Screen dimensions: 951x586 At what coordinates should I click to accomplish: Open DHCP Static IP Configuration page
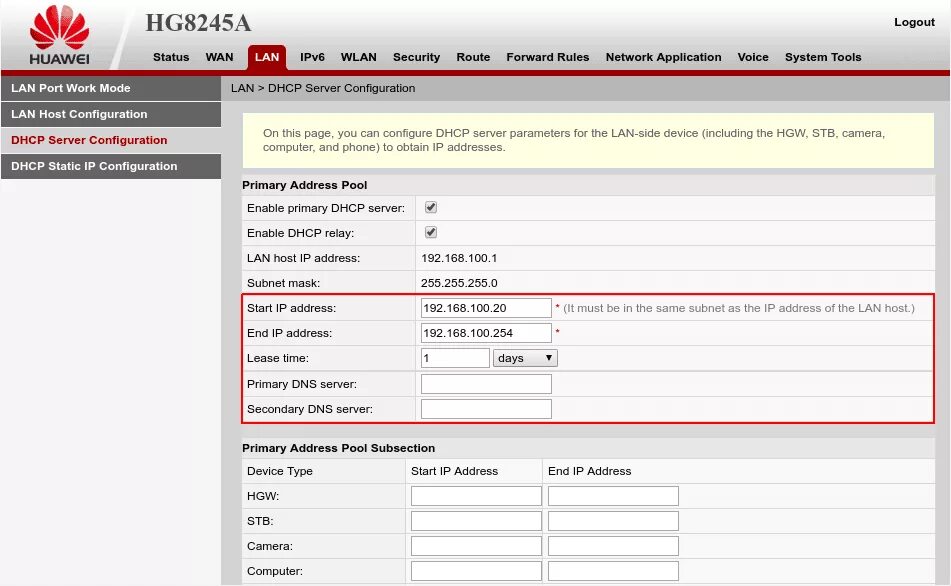pyautogui.click(x=111, y=166)
